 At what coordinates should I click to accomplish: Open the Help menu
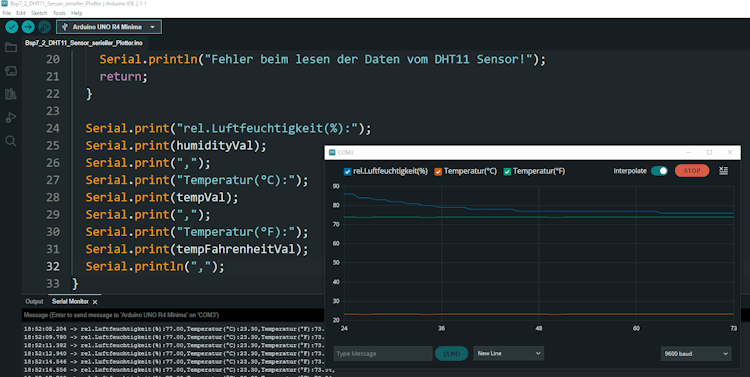(x=77, y=13)
